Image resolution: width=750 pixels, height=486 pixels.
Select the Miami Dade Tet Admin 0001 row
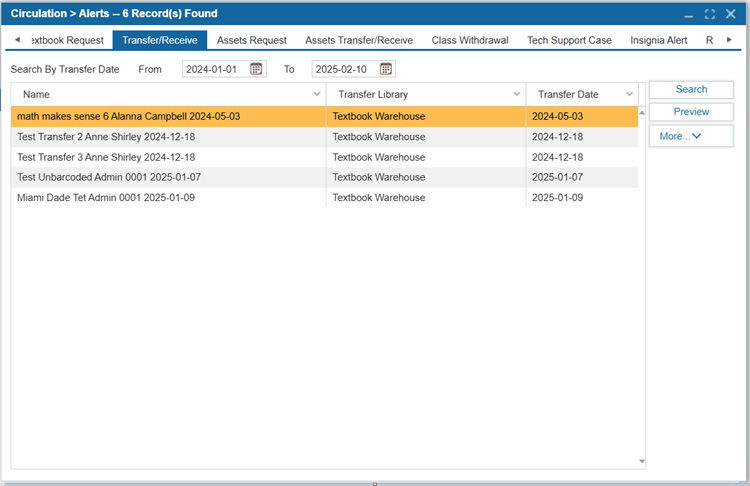coord(324,198)
